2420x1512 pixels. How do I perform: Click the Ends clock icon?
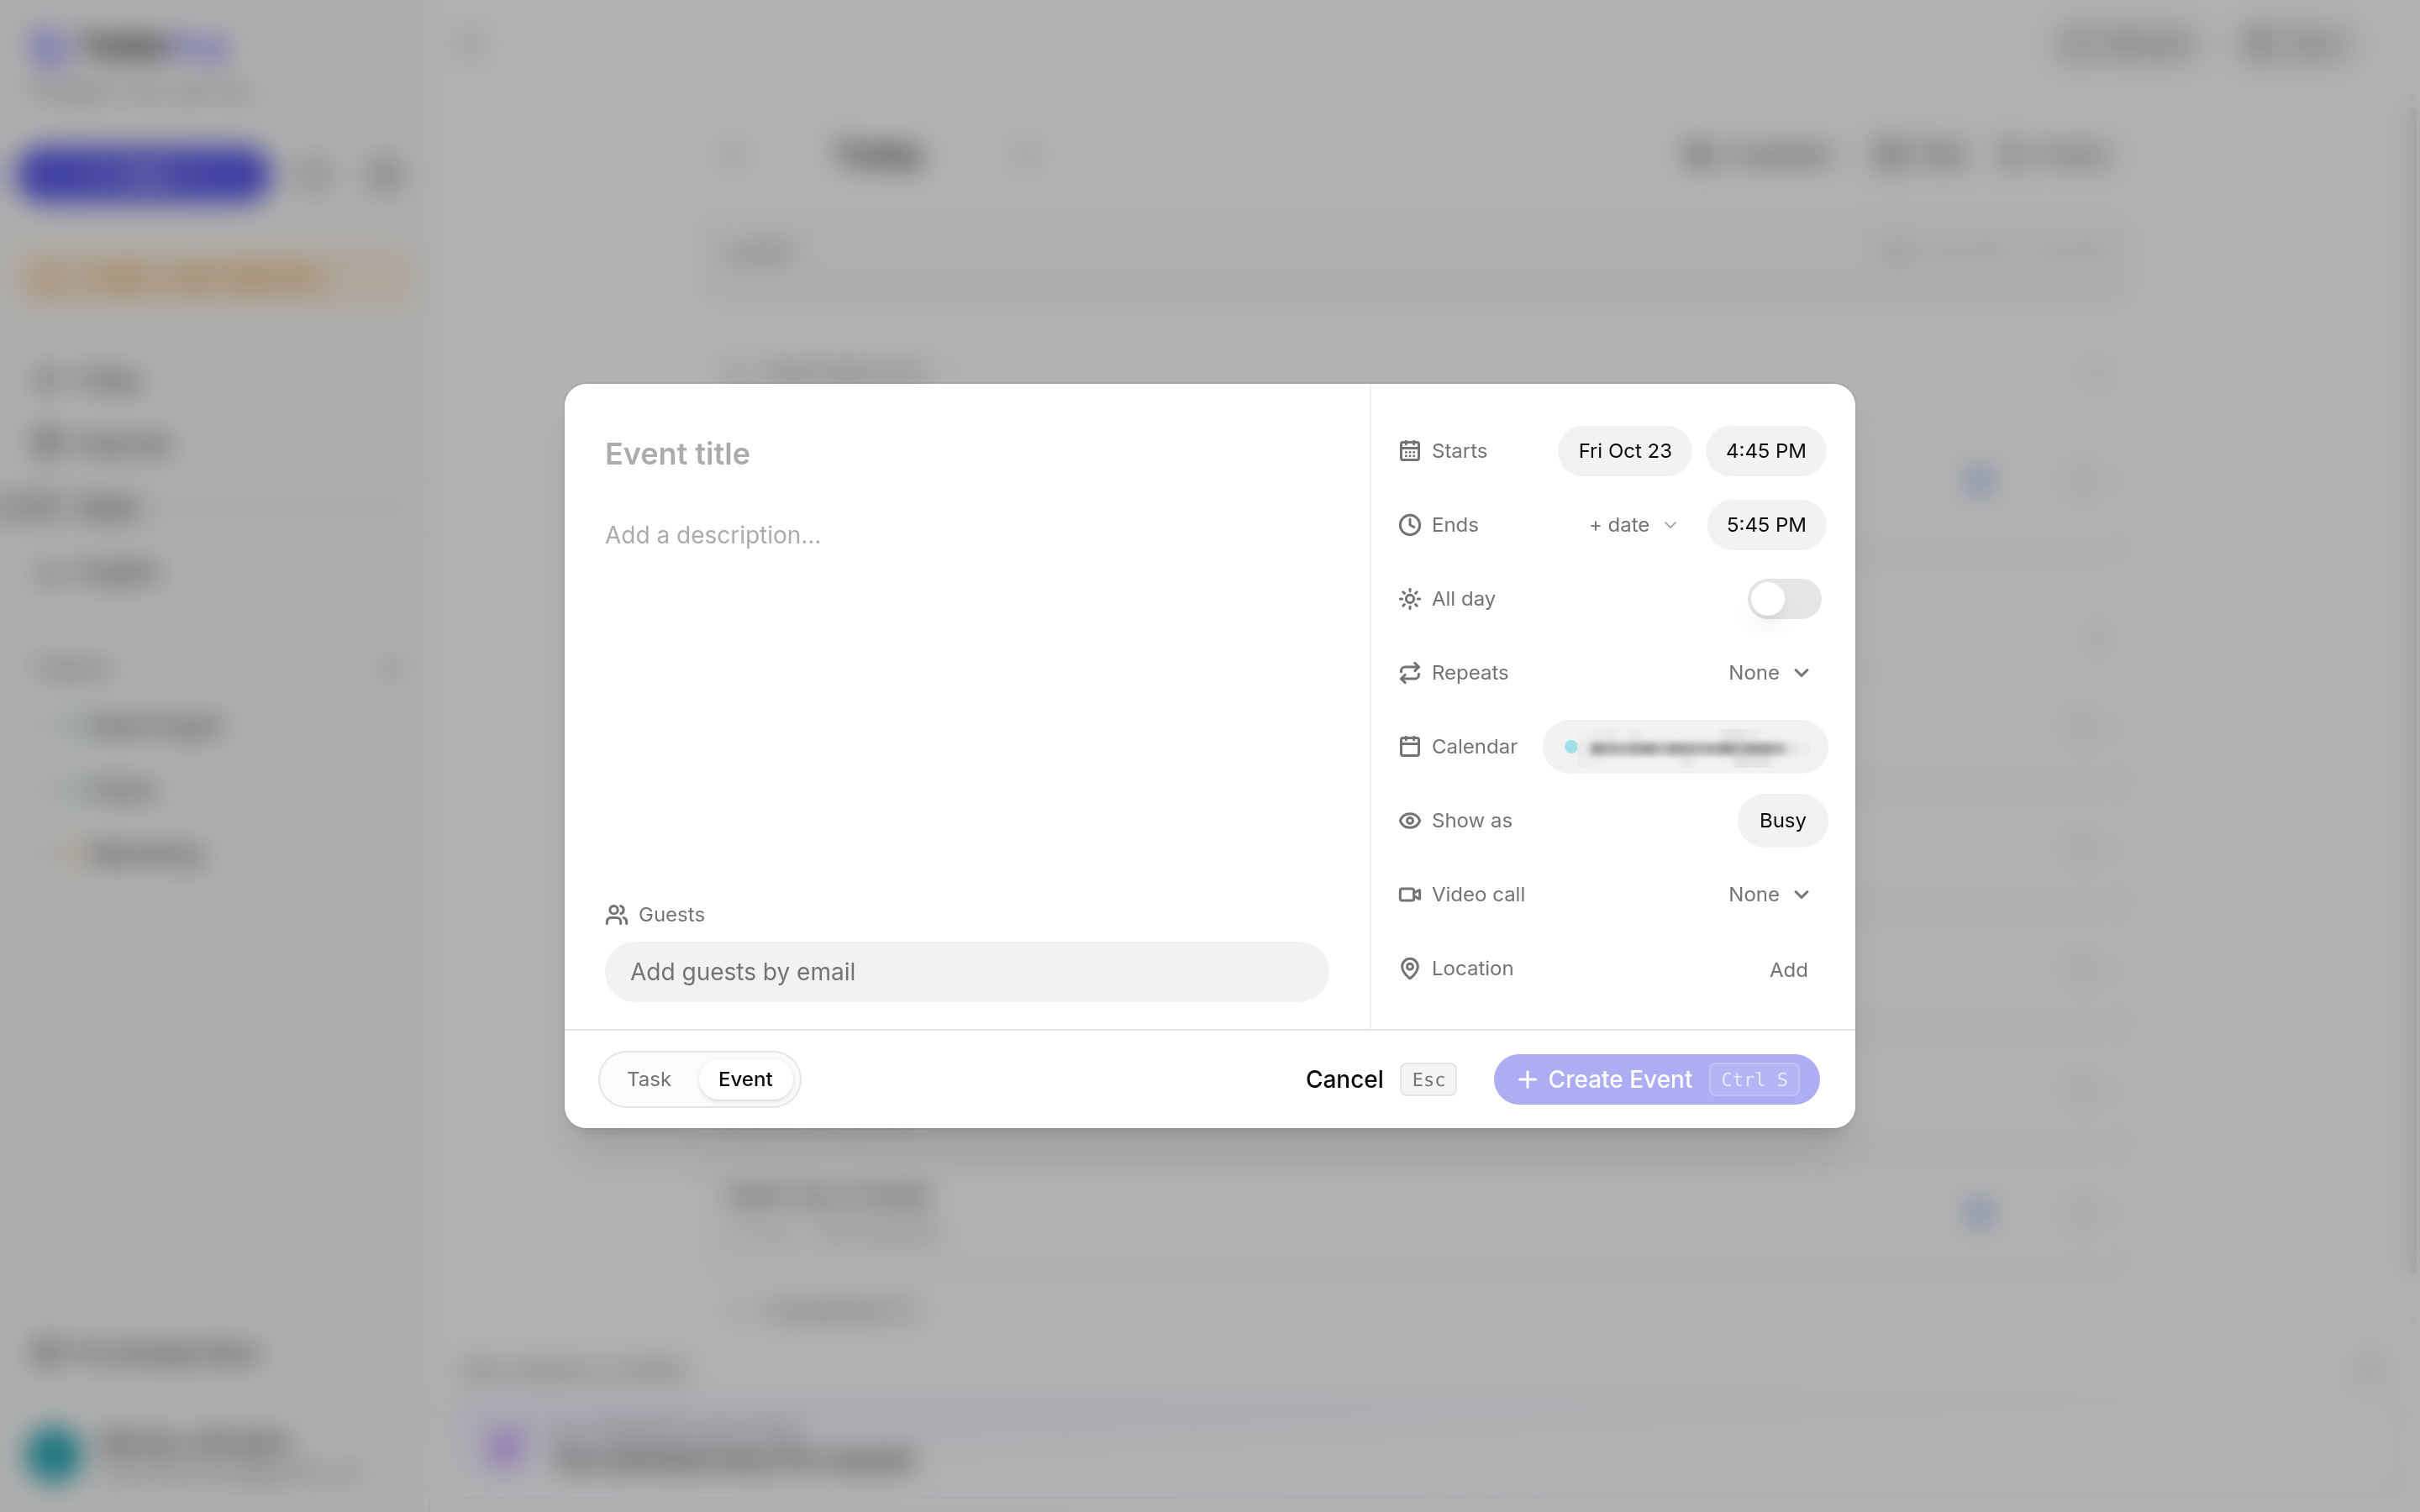click(1409, 525)
